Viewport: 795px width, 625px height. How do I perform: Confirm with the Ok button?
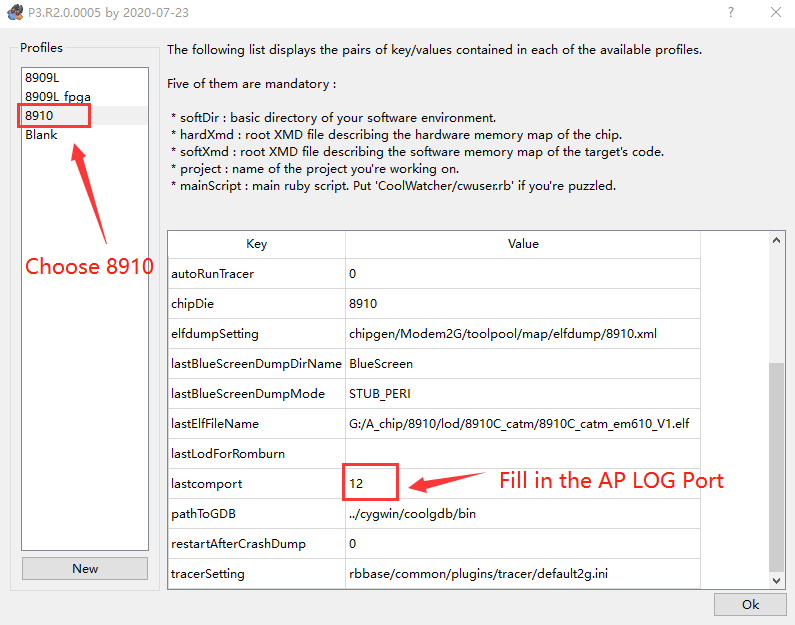pos(750,605)
